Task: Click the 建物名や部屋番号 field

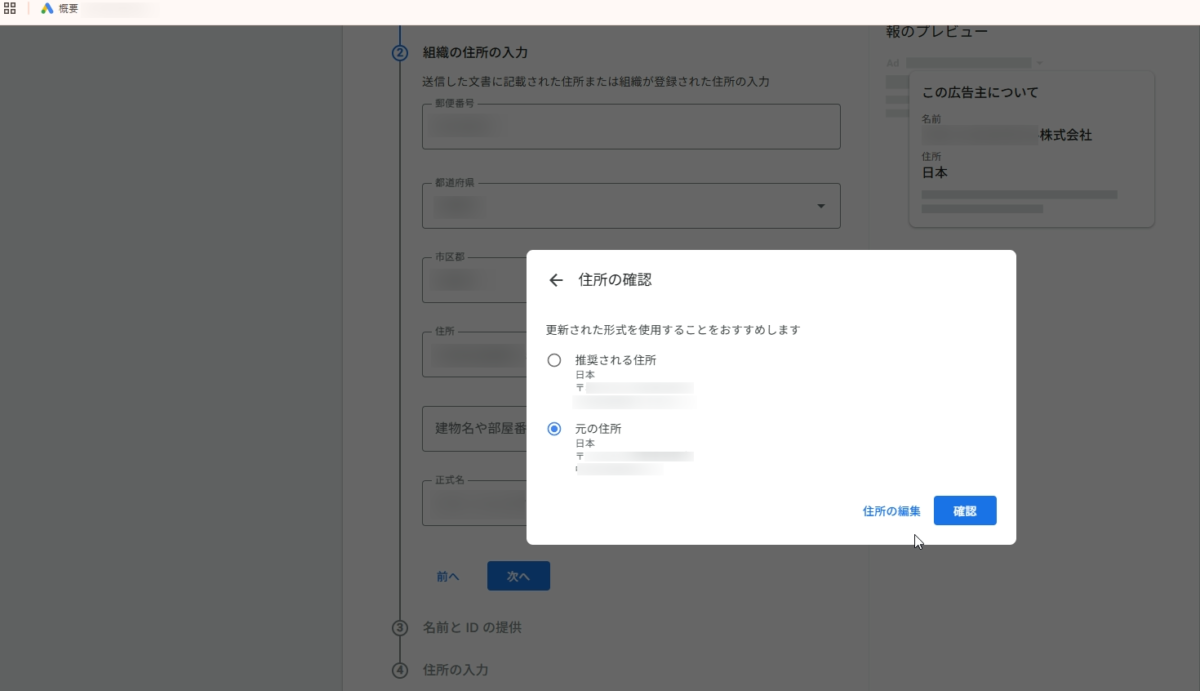Action: [x=474, y=428]
